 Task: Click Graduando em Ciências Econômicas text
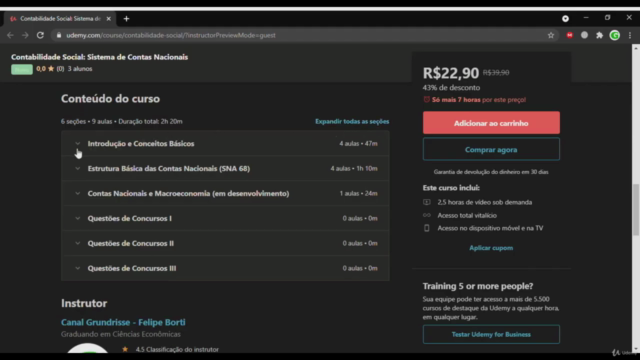click(121, 334)
